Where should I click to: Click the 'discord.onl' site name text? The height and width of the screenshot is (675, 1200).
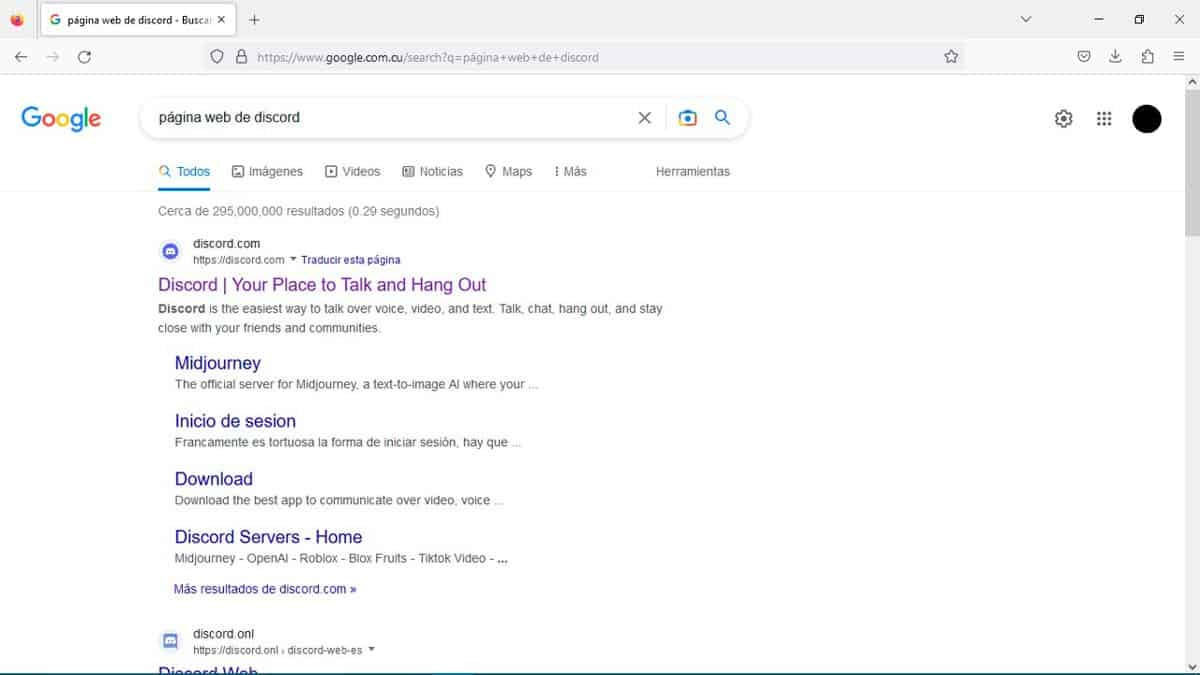[223, 634]
